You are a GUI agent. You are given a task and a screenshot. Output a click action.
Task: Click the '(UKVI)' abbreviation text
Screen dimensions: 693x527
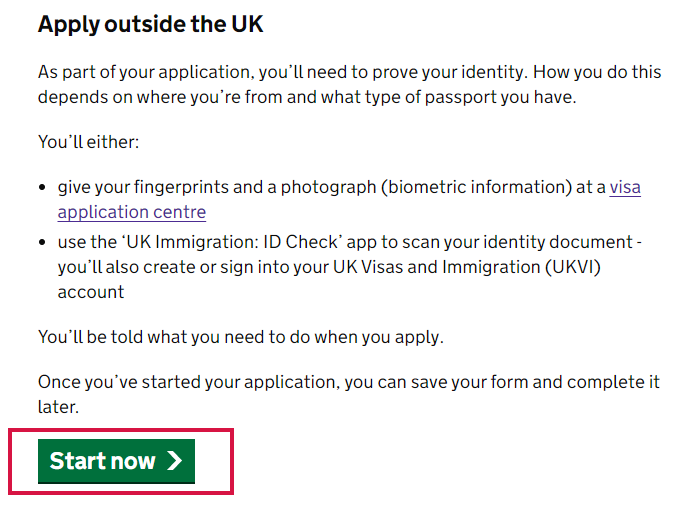(x=572, y=267)
